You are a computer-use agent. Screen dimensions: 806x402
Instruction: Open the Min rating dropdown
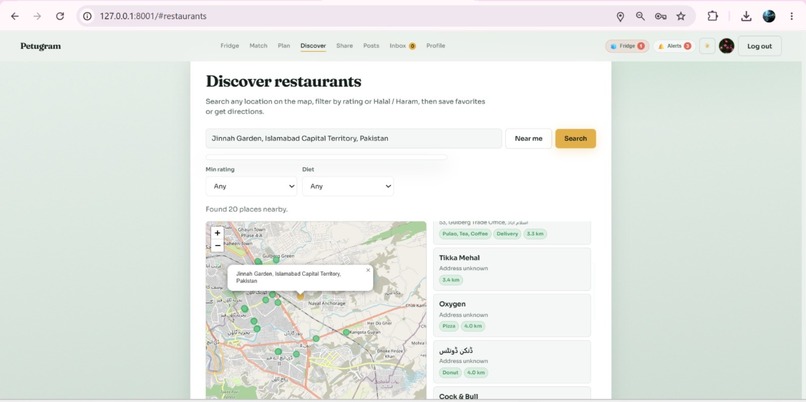[251, 186]
